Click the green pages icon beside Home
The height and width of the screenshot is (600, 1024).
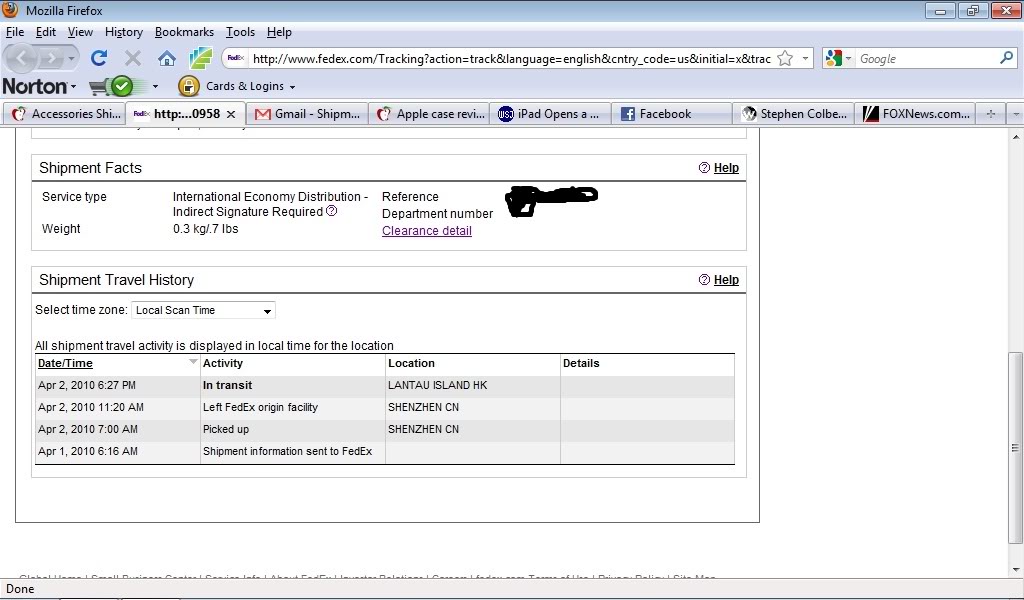click(200, 58)
